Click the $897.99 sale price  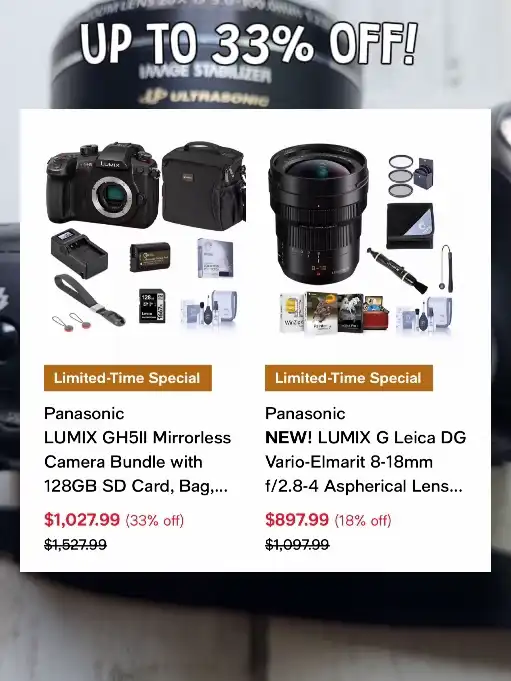click(x=297, y=519)
